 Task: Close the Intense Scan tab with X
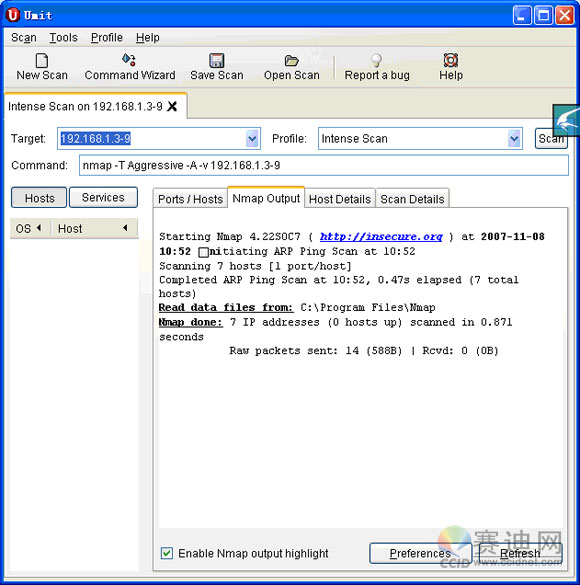(x=172, y=106)
